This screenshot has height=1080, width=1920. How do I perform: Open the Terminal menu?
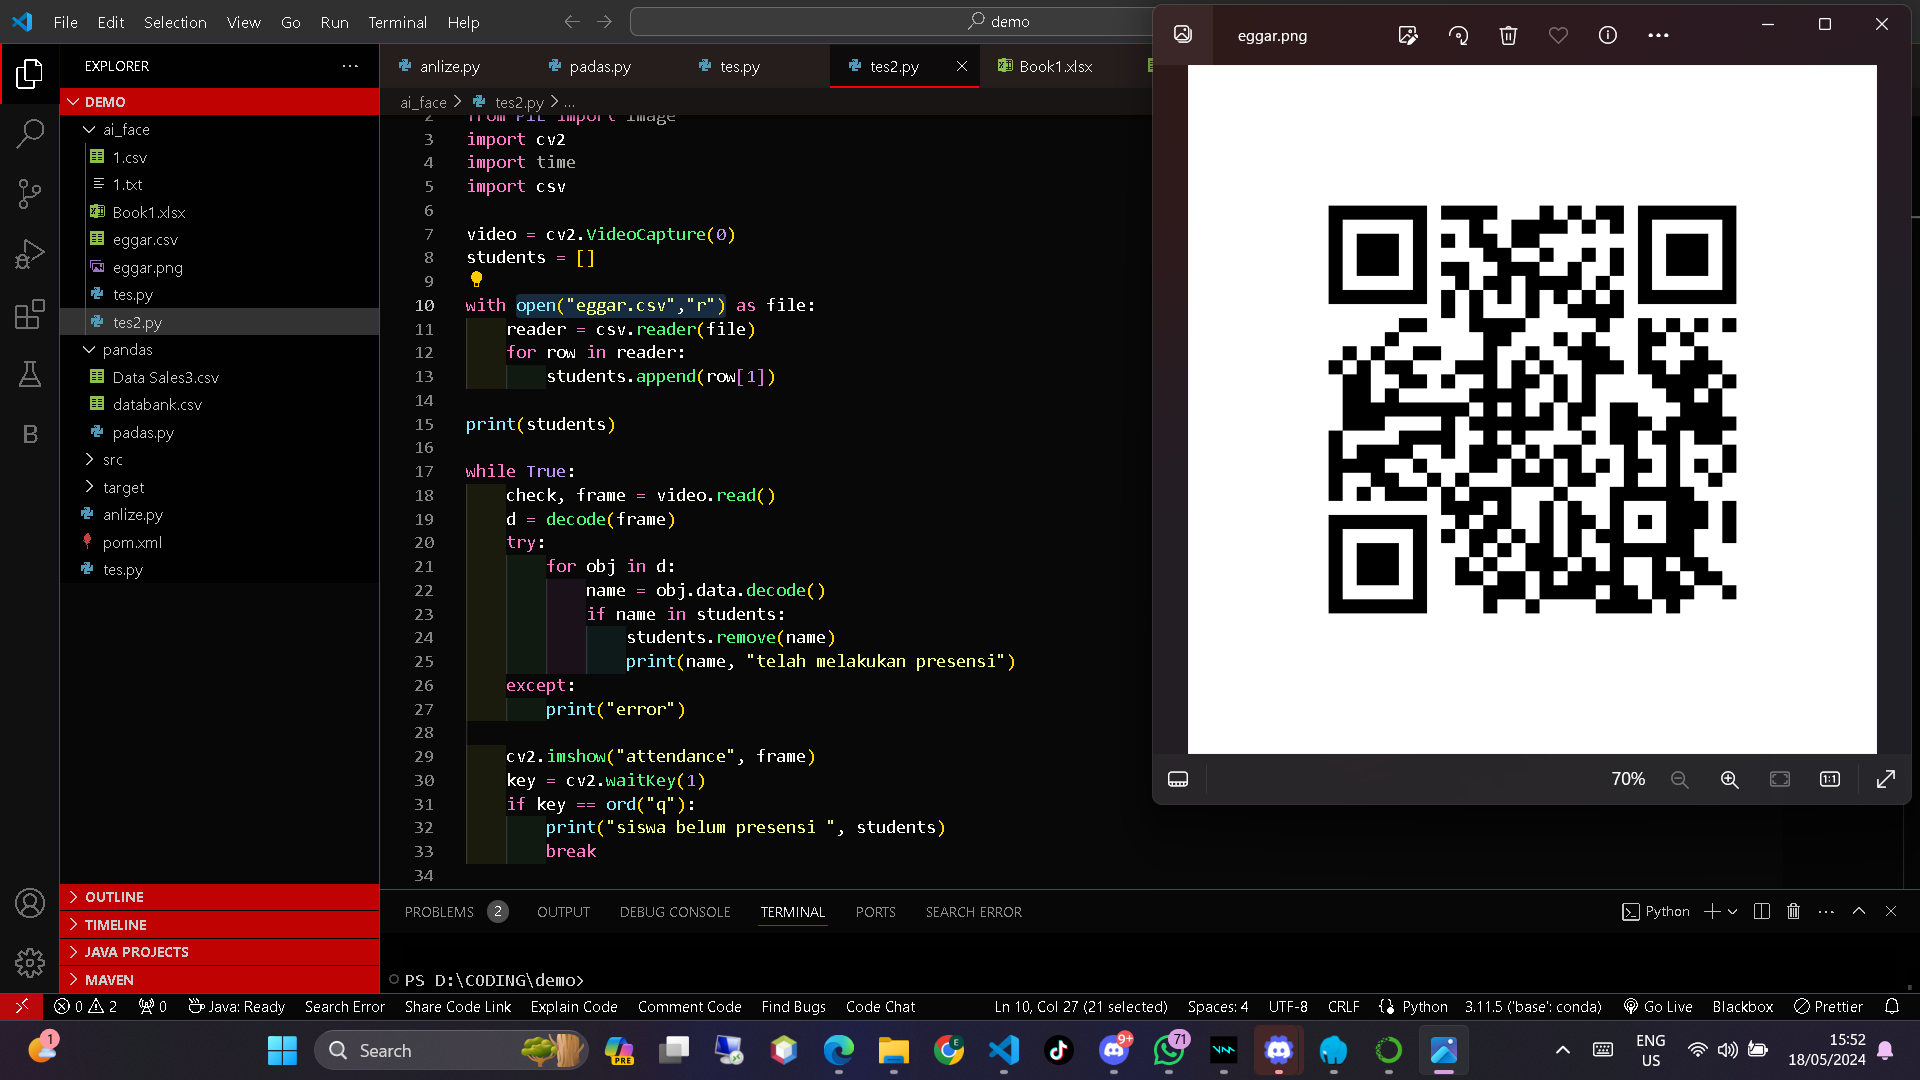point(397,22)
